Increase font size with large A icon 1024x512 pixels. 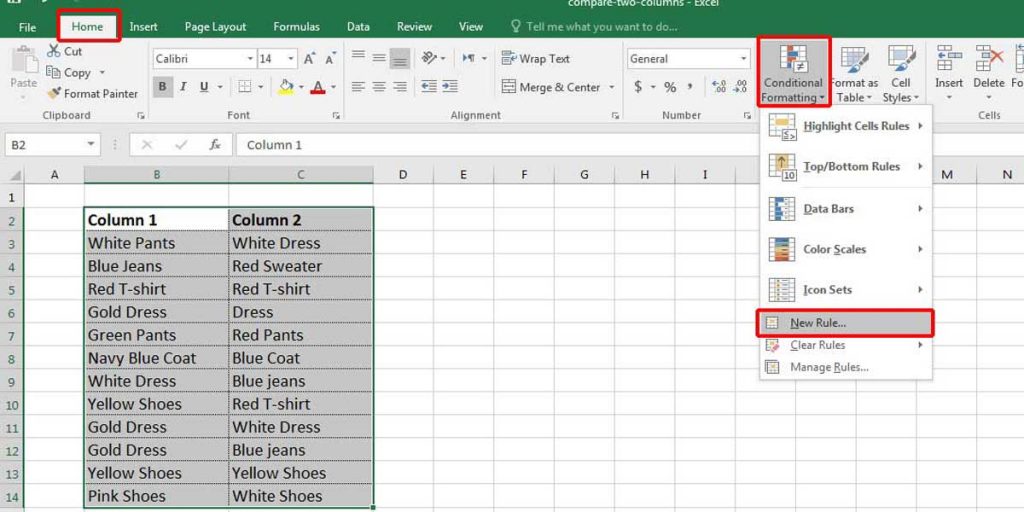point(310,59)
